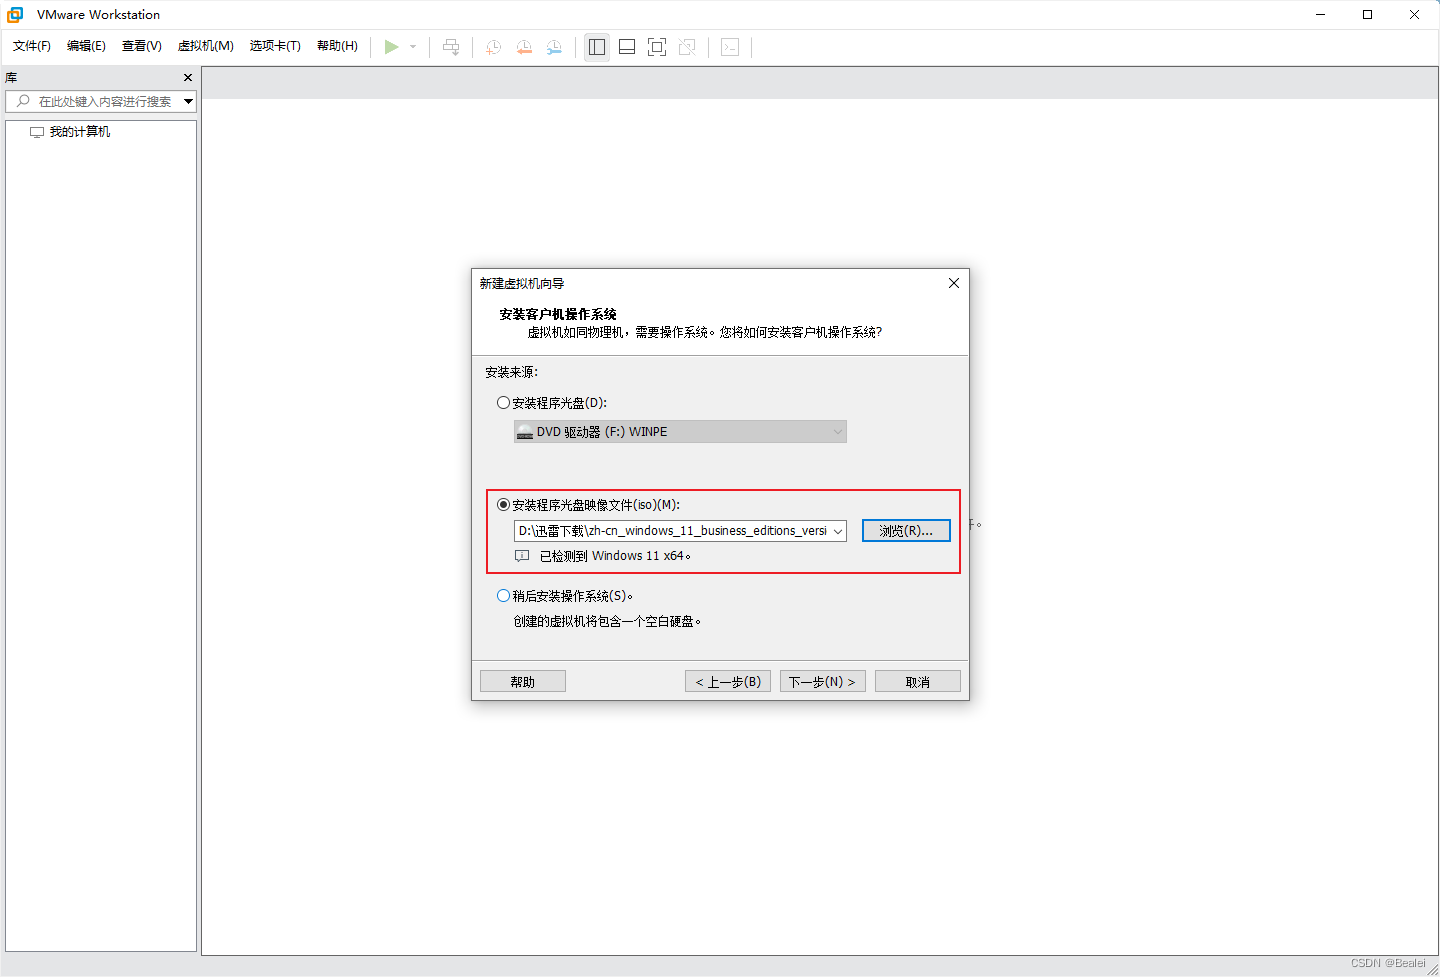Screen dimensions: 1440x977
Task: Select the 稍后安装操作系统(S) radio button
Action: point(503,596)
